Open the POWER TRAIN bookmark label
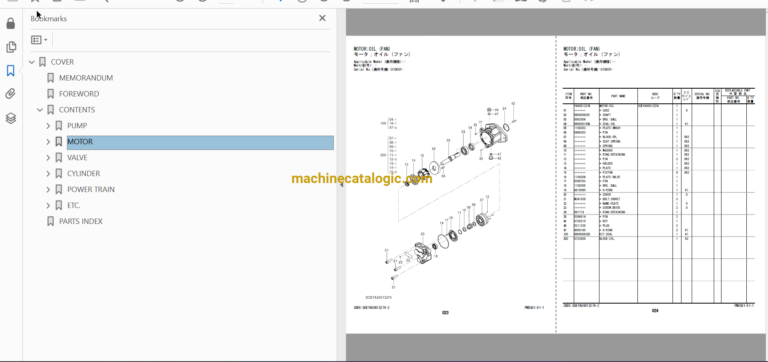The height and width of the screenshot is (362, 768). click(91, 190)
